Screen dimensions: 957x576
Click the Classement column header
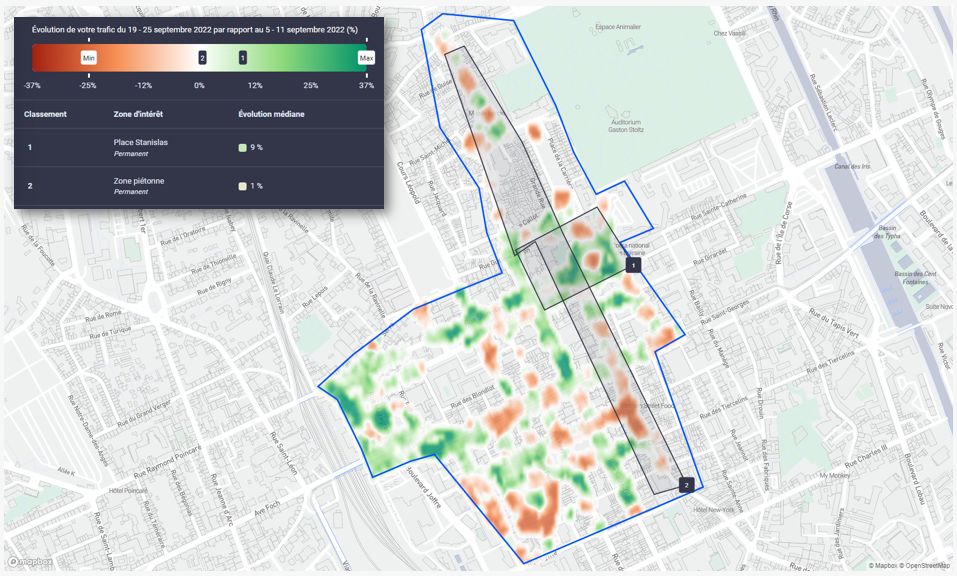(x=45, y=114)
